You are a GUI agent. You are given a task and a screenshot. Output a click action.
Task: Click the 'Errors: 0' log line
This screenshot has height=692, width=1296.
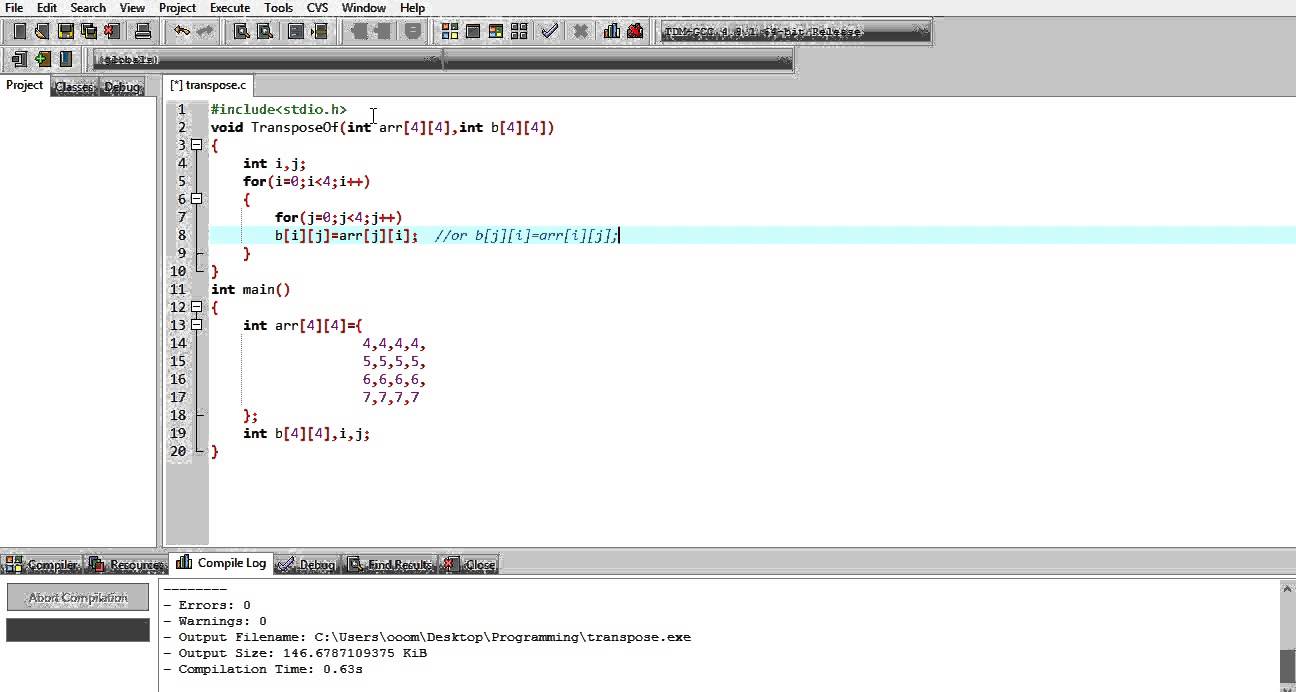pos(207,605)
